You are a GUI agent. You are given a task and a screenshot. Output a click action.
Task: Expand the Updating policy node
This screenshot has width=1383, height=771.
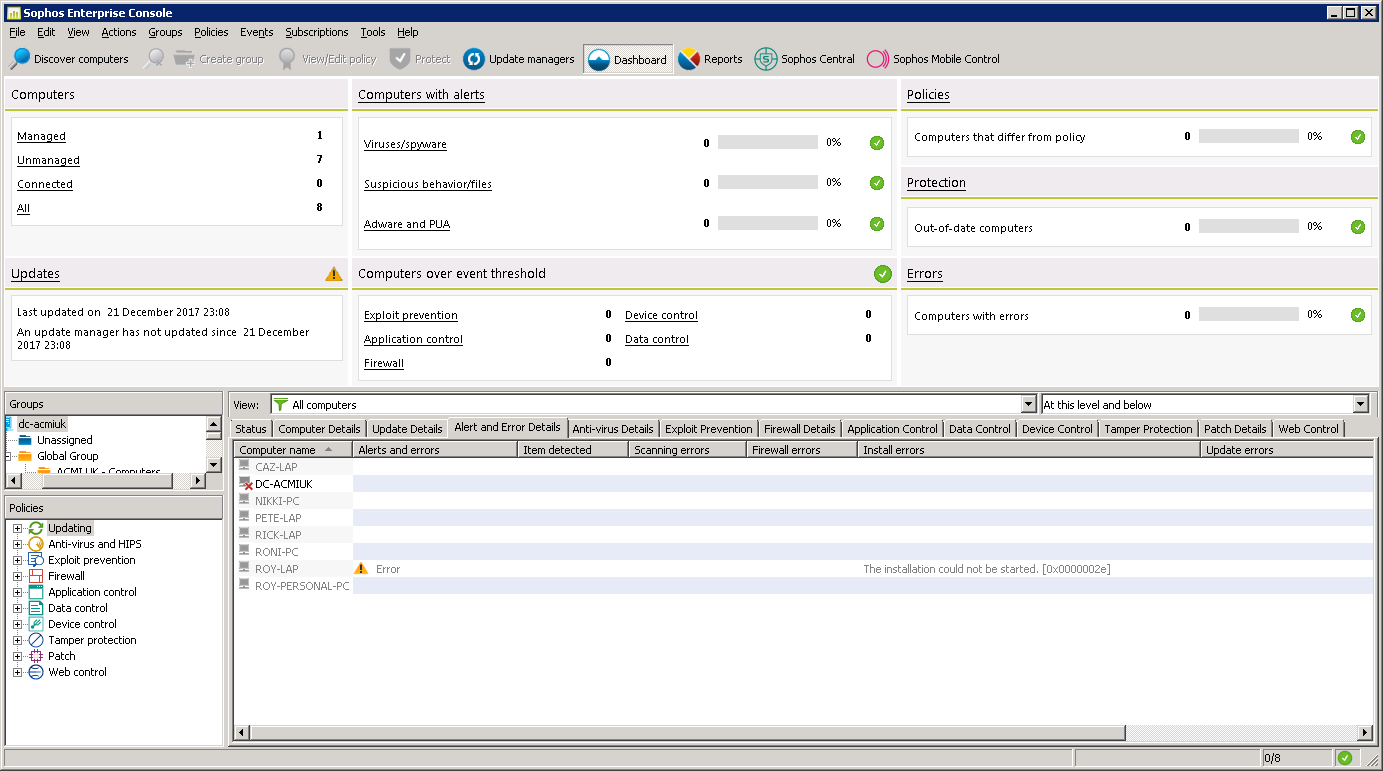[x=17, y=528]
